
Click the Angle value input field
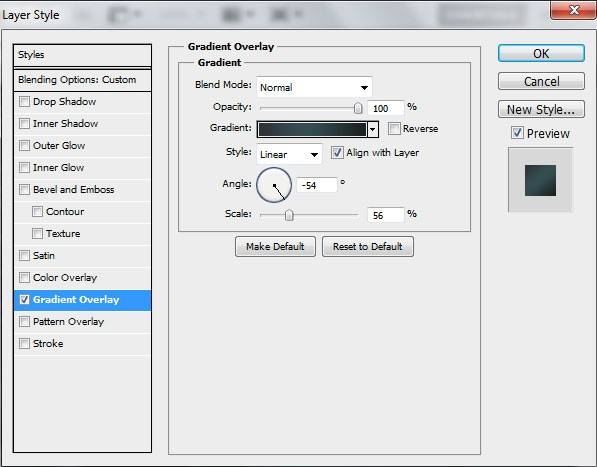317,185
